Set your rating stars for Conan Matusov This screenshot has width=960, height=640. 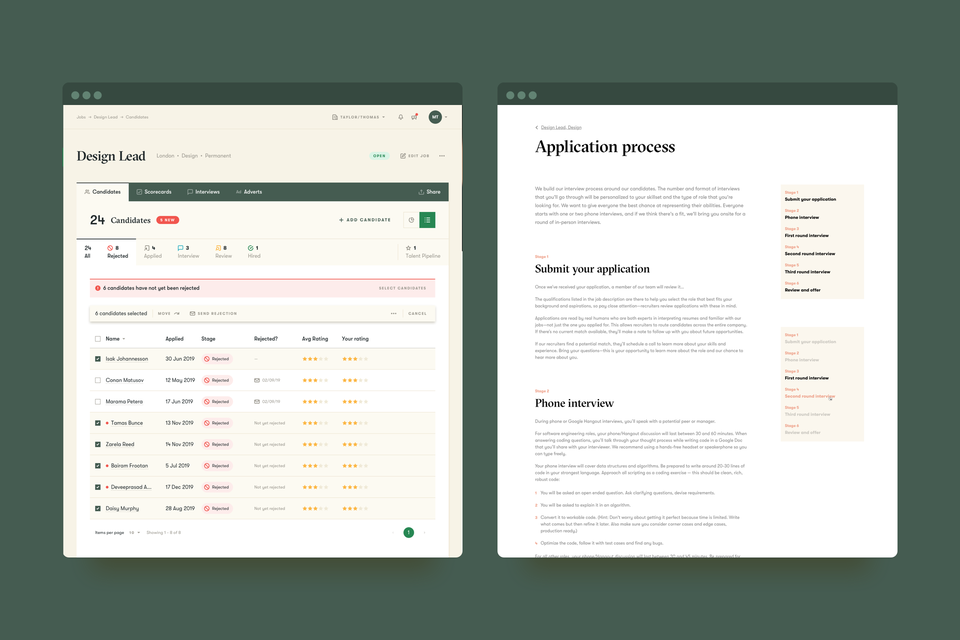coord(355,380)
